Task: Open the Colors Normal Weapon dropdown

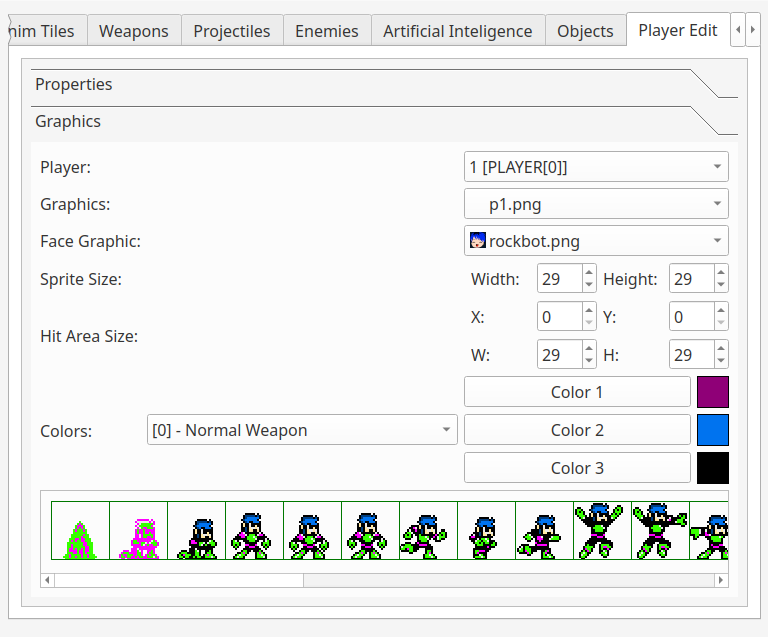Action: (302, 430)
